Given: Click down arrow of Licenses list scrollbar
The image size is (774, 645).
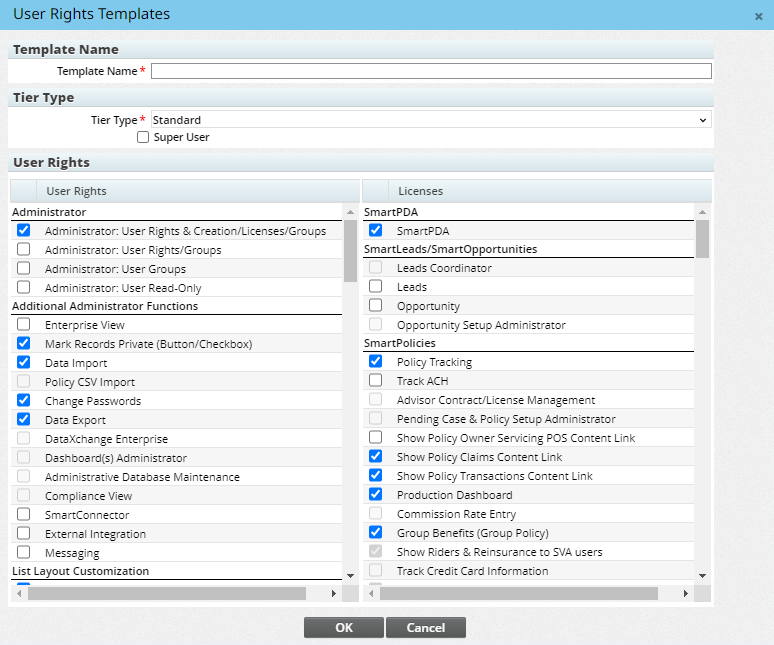Looking at the screenshot, I should click(x=702, y=575).
